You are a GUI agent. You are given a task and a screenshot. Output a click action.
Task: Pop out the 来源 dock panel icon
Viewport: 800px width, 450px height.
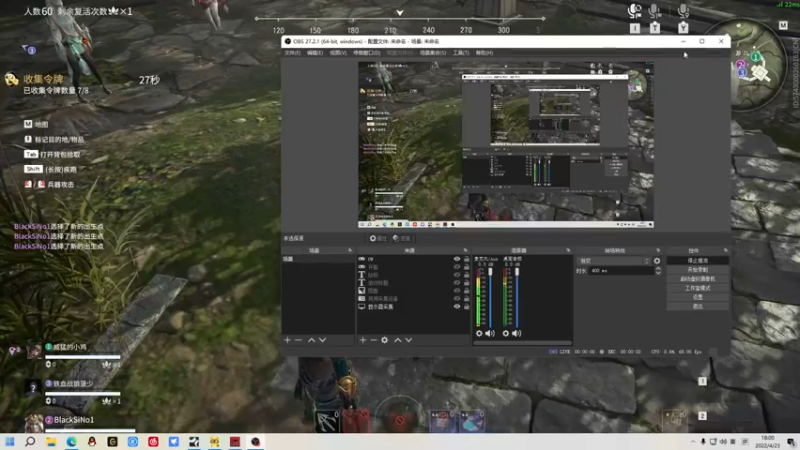(x=465, y=251)
